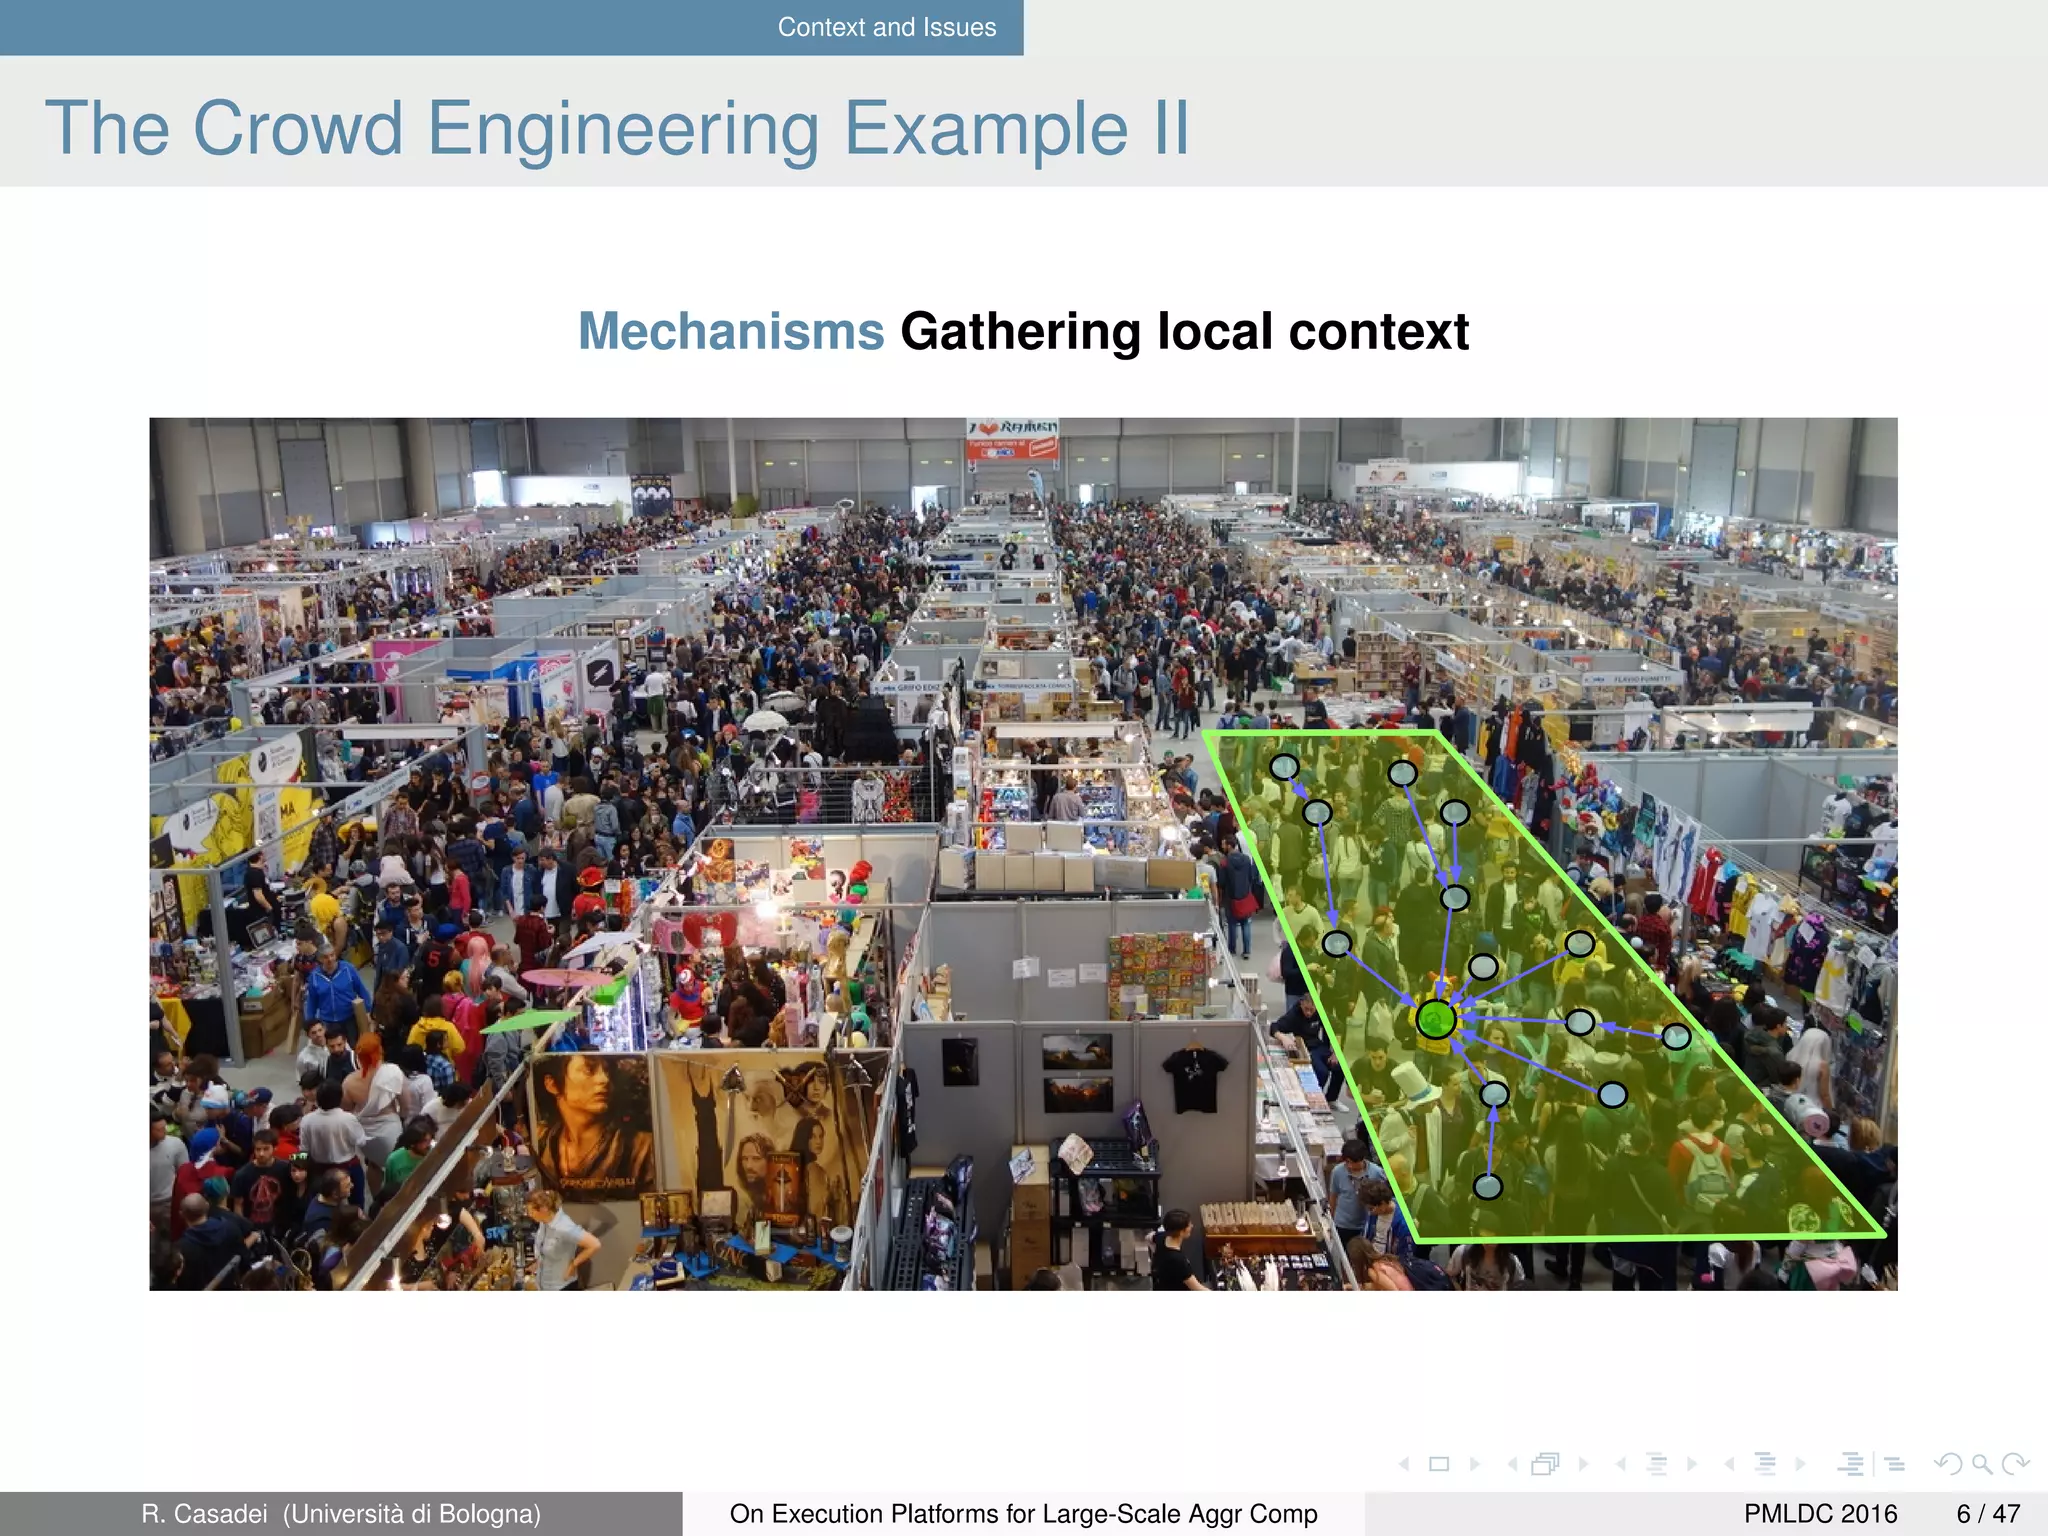The width and height of the screenshot is (2048, 1536).
Task: Jump to presentation start icon
Action: pos(1851,1464)
